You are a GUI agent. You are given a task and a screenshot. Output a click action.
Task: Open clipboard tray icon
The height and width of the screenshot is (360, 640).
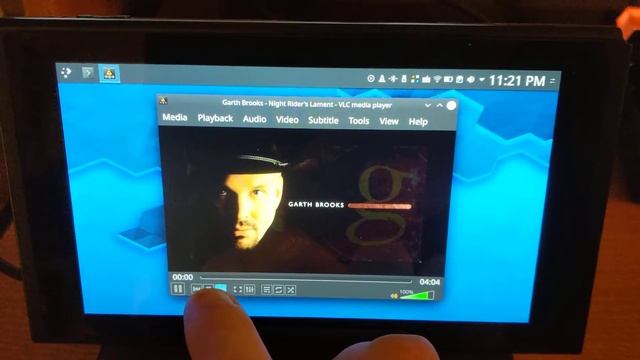(x=460, y=80)
